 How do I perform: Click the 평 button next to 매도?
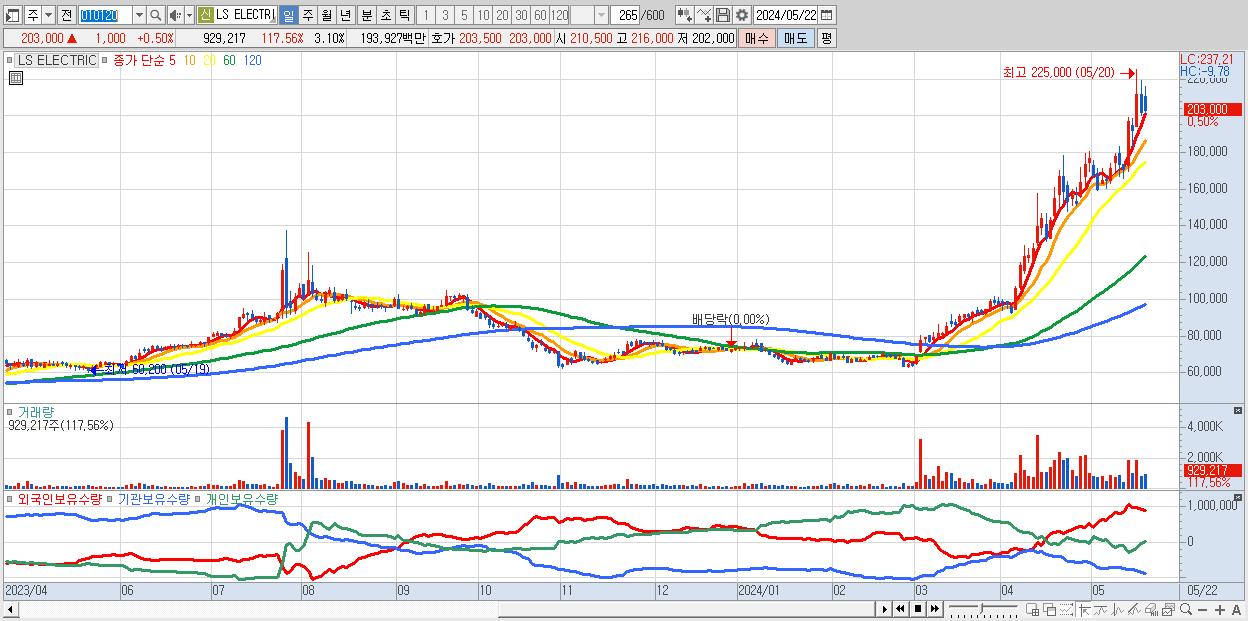click(826, 38)
